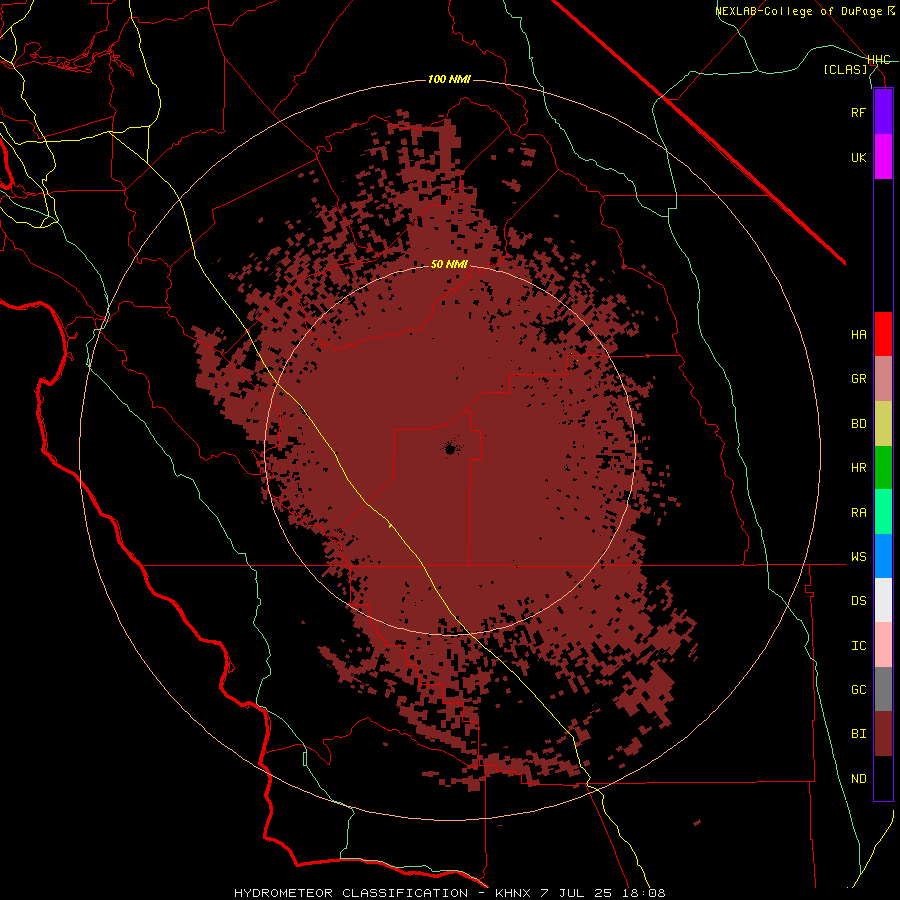Select the GR dusty-pink legend swatch
This screenshot has width=900, height=900.
tap(883, 379)
